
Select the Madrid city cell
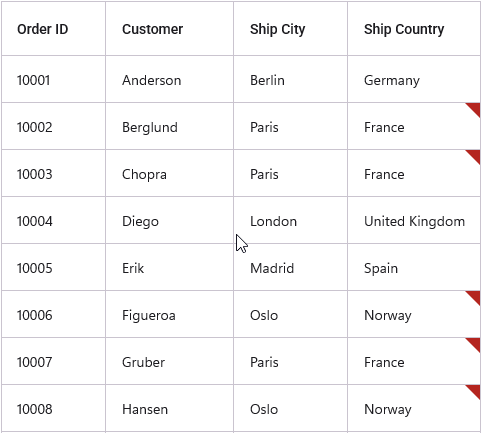(x=290, y=267)
